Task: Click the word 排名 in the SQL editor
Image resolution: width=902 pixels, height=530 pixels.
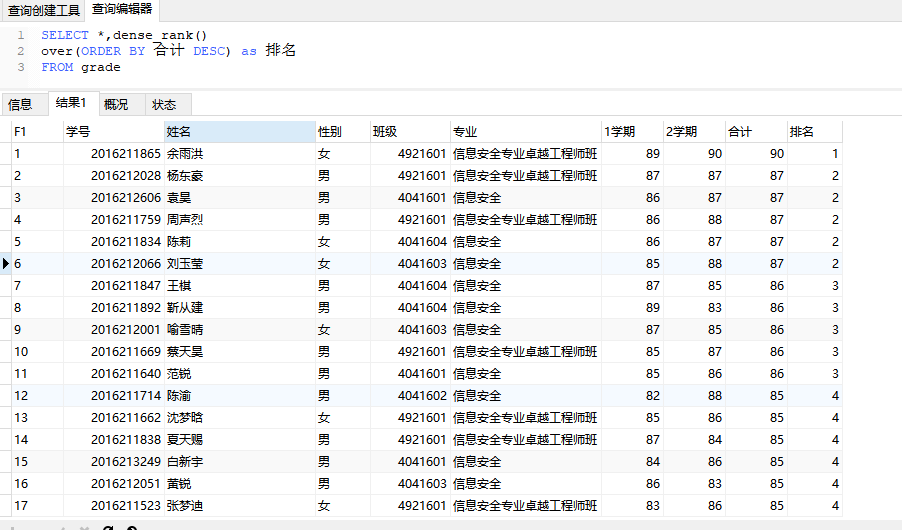Action: click(x=281, y=51)
